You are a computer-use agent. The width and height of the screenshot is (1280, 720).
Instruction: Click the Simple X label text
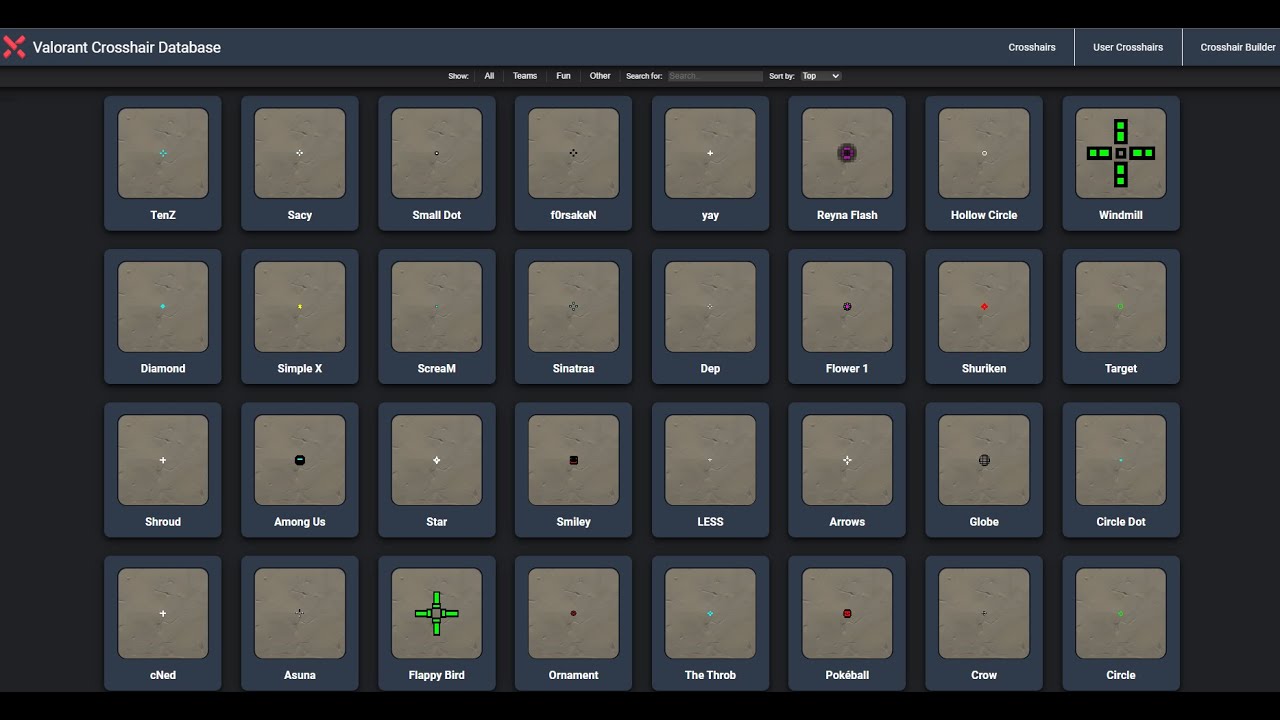point(300,368)
